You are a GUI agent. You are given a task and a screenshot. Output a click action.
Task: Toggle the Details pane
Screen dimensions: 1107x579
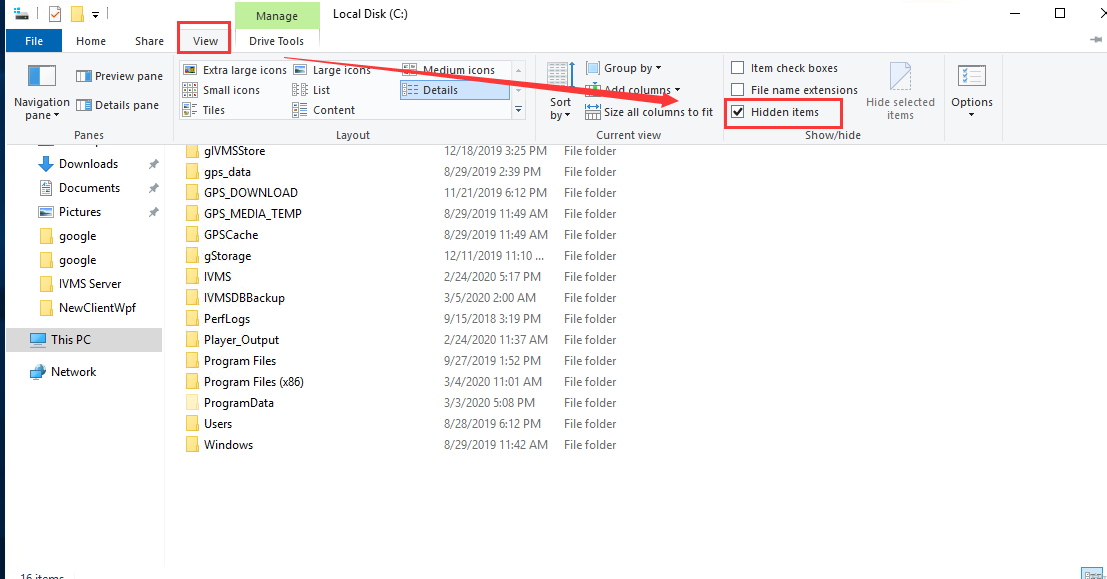point(117,105)
